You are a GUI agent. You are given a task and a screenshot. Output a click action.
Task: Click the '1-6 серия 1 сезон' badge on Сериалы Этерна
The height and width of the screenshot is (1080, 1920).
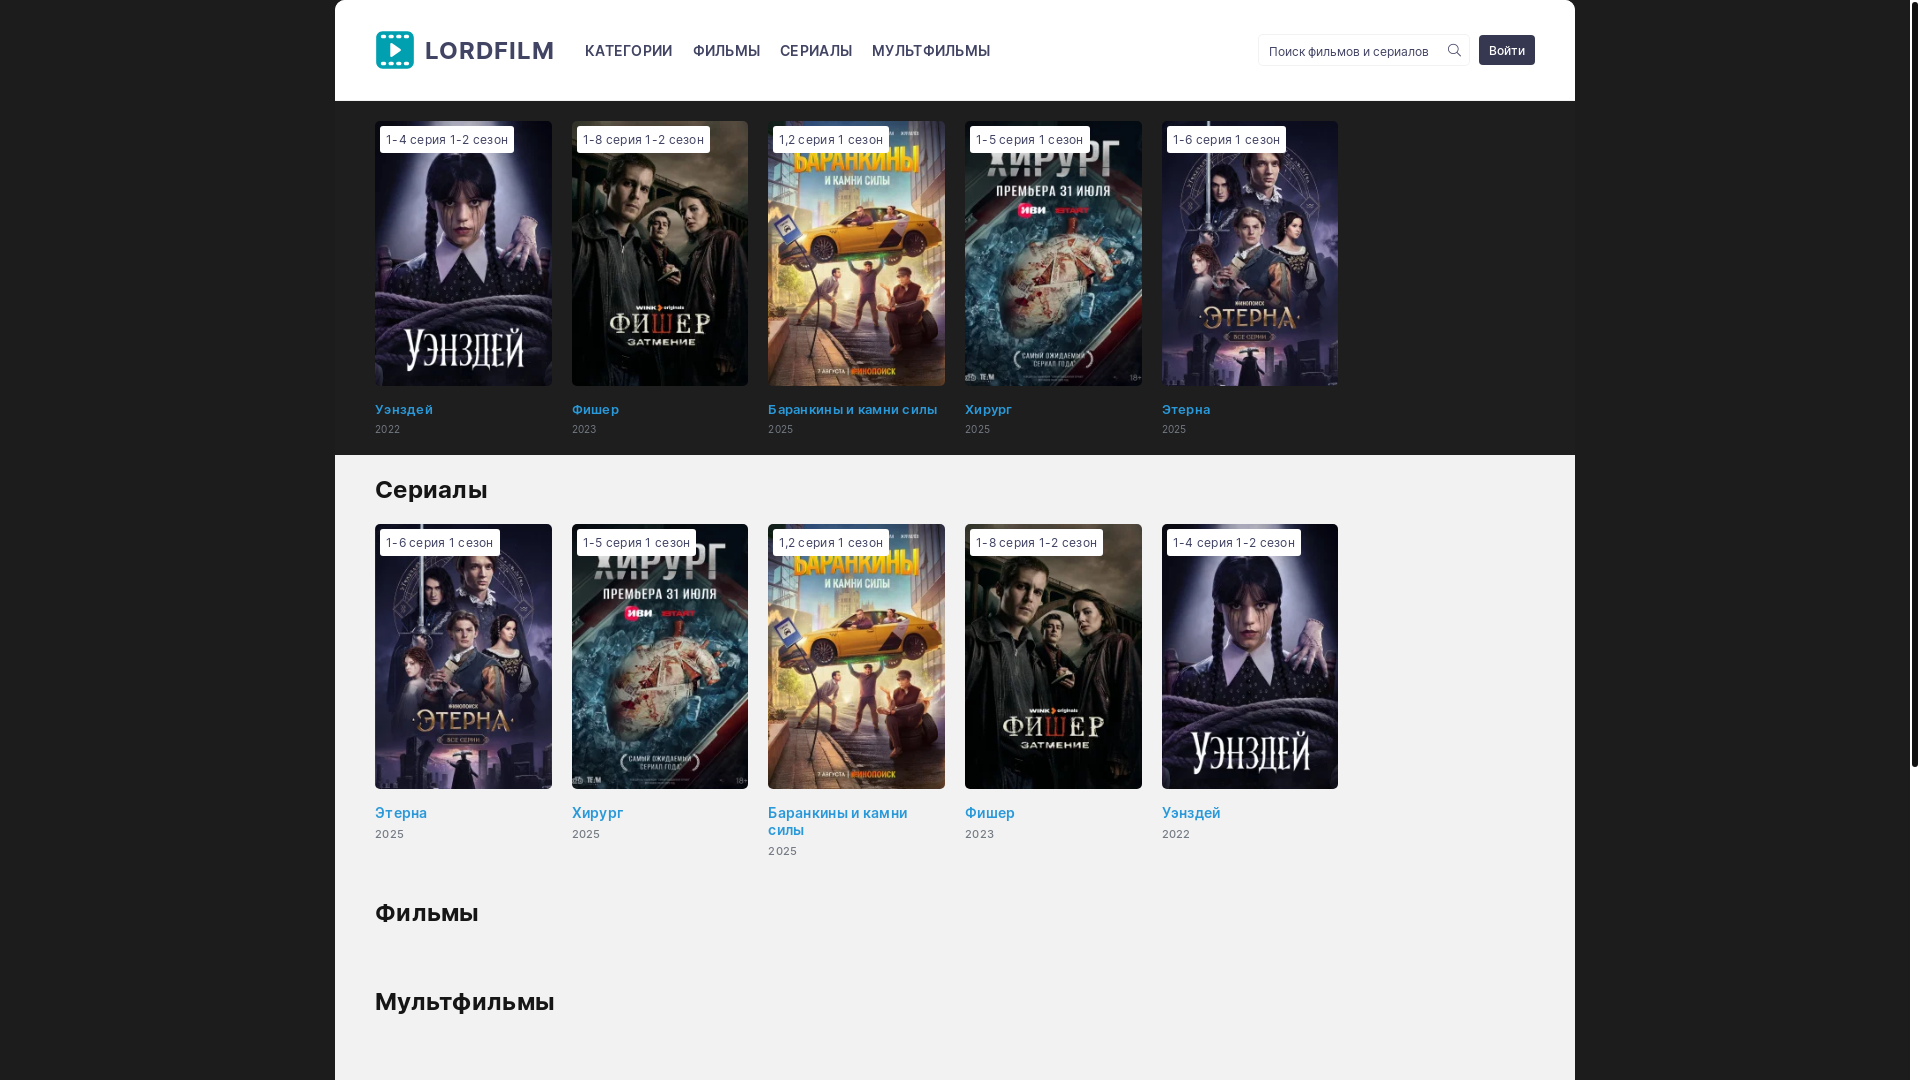click(x=440, y=542)
